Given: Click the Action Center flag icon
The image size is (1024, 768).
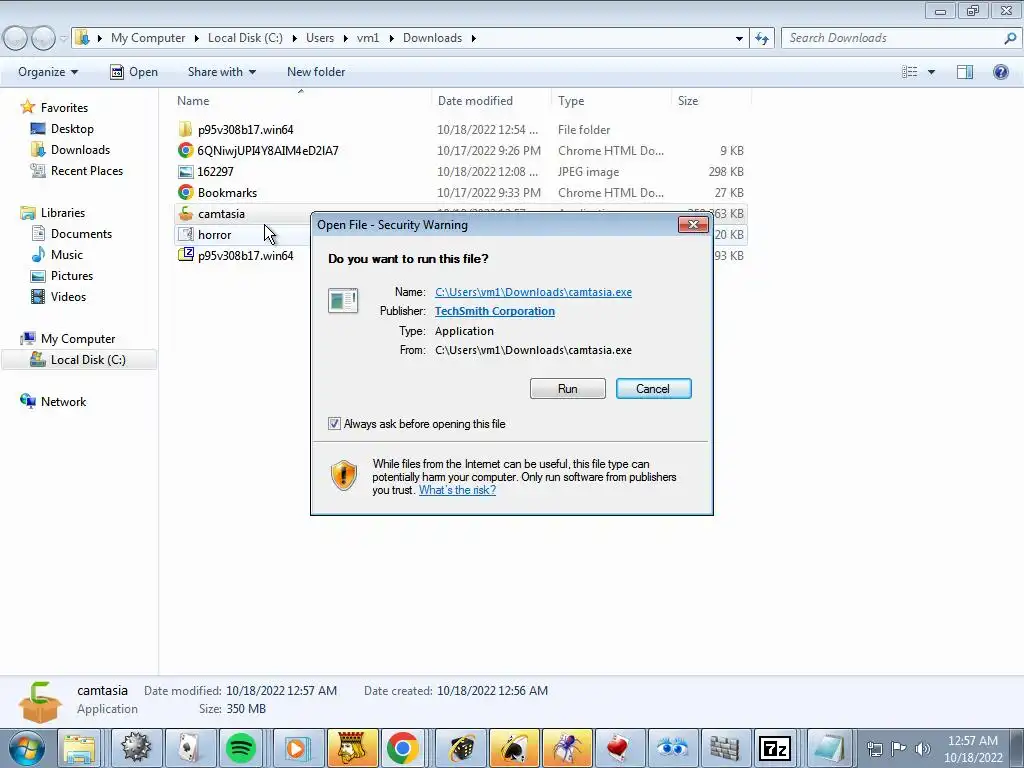Looking at the screenshot, I should point(899,748).
